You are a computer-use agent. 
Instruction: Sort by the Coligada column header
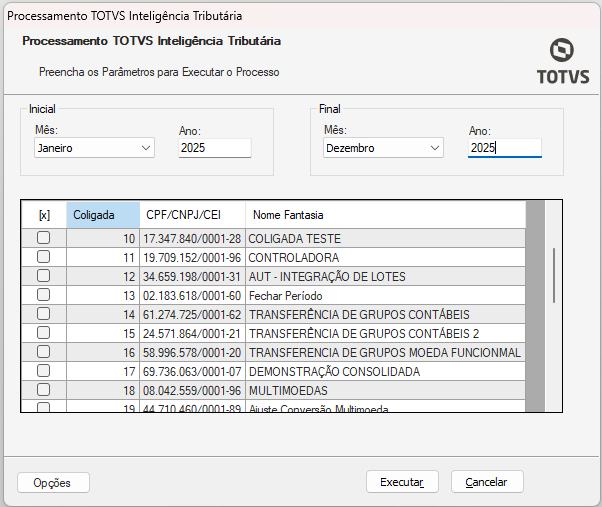pyautogui.click(x=103, y=215)
